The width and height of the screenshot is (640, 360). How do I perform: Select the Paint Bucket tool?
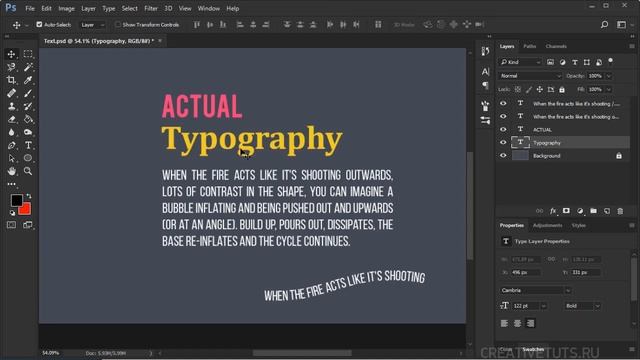(x=28, y=119)
